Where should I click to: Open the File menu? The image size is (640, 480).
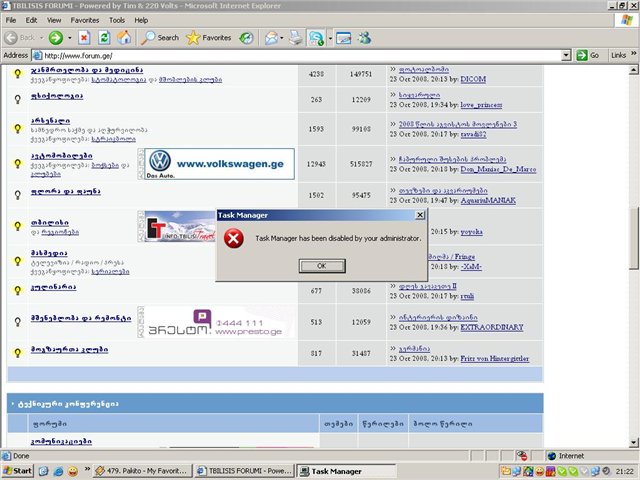pos(11,20)
